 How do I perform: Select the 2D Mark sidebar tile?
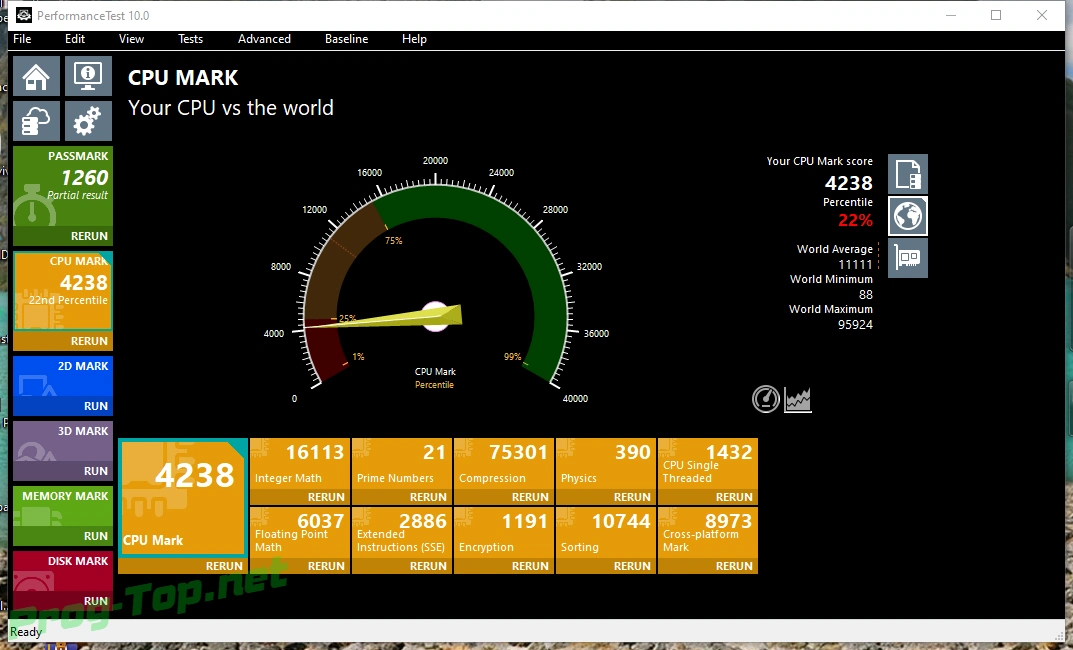63,376
